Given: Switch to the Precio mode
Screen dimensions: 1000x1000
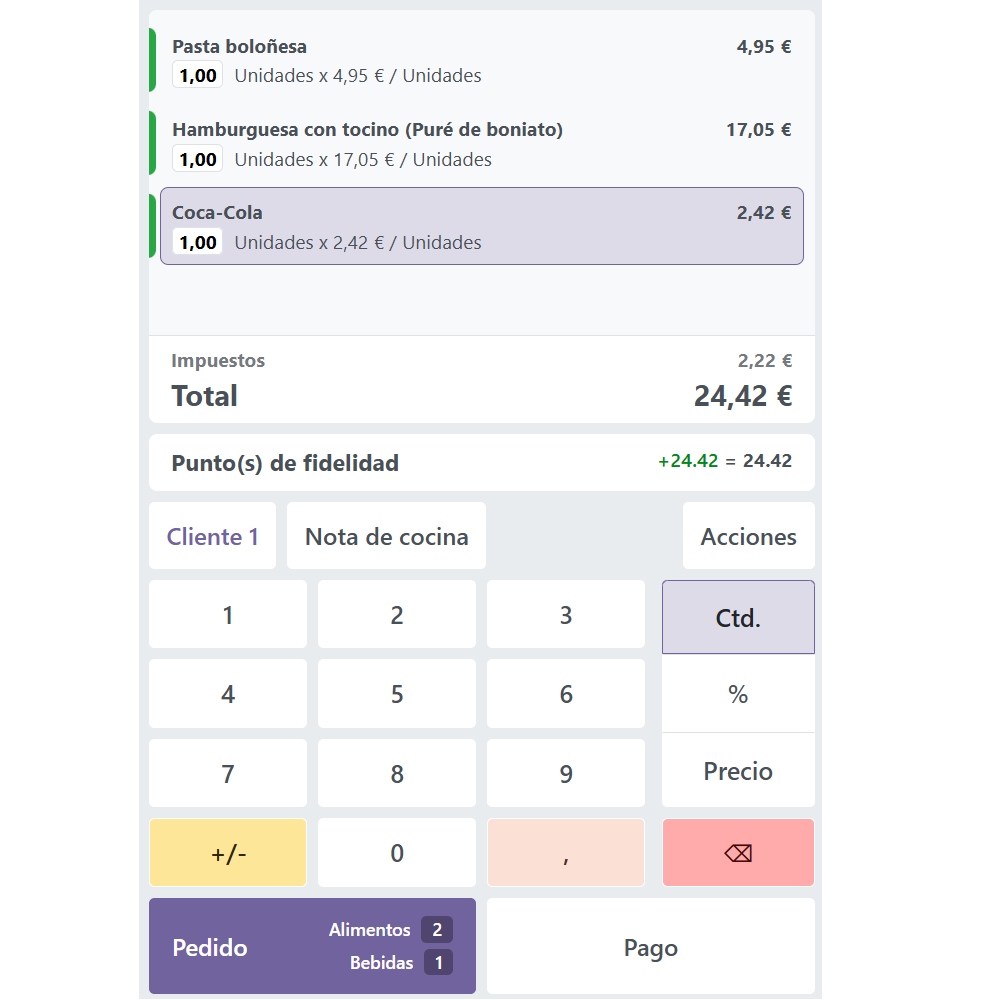Looking at the screenshot, I should tap(738, 771).
